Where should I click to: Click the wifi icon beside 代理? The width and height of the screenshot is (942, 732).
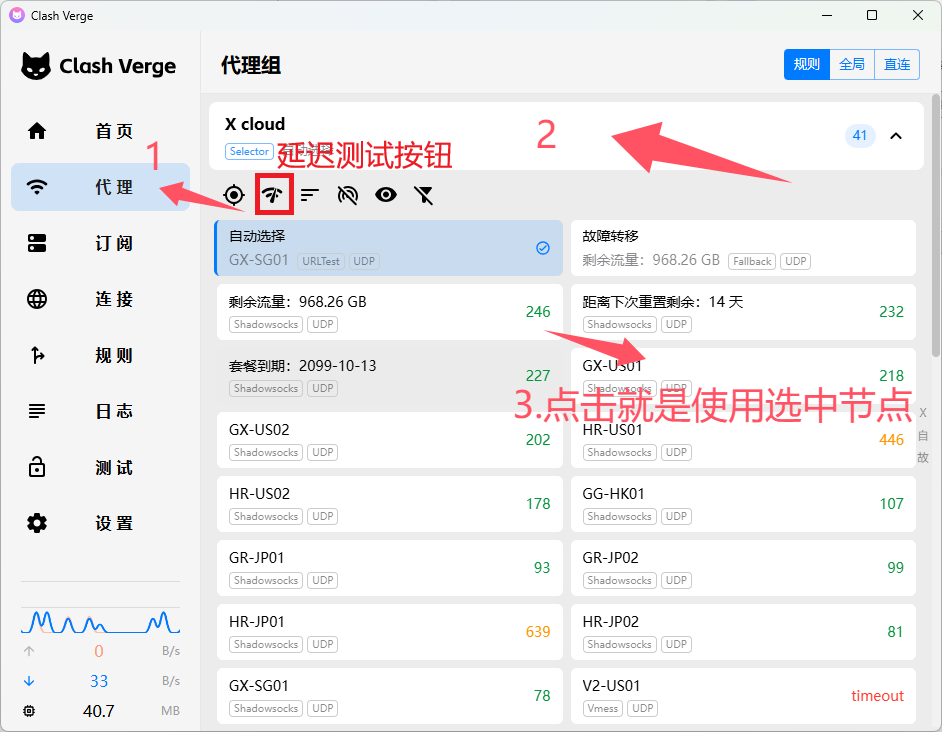pyautogui.click(x=37, y=187)
